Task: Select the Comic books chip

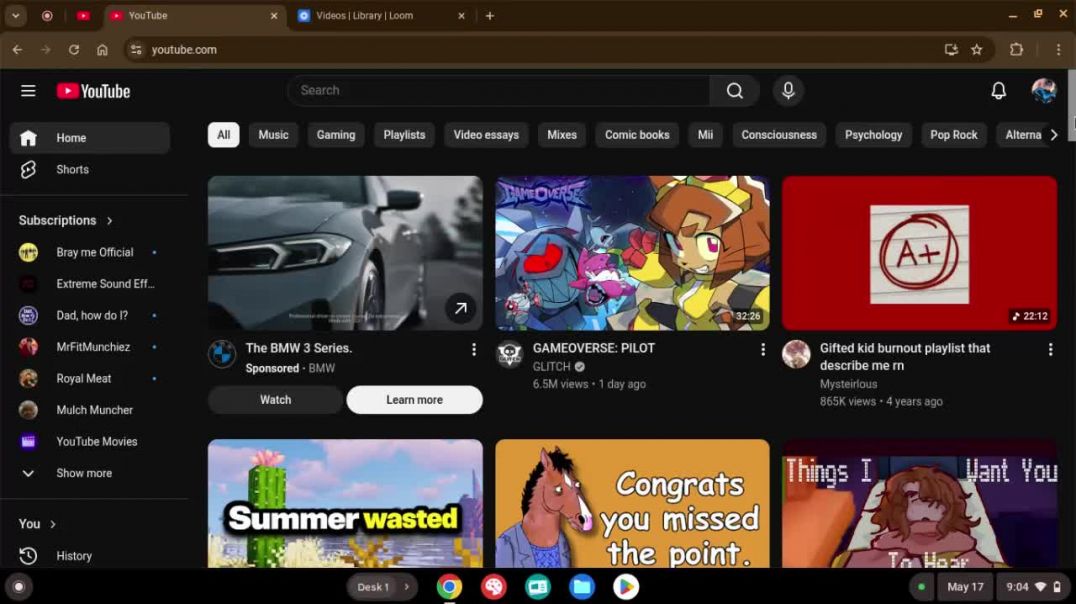Action: [x=637, y=135]
